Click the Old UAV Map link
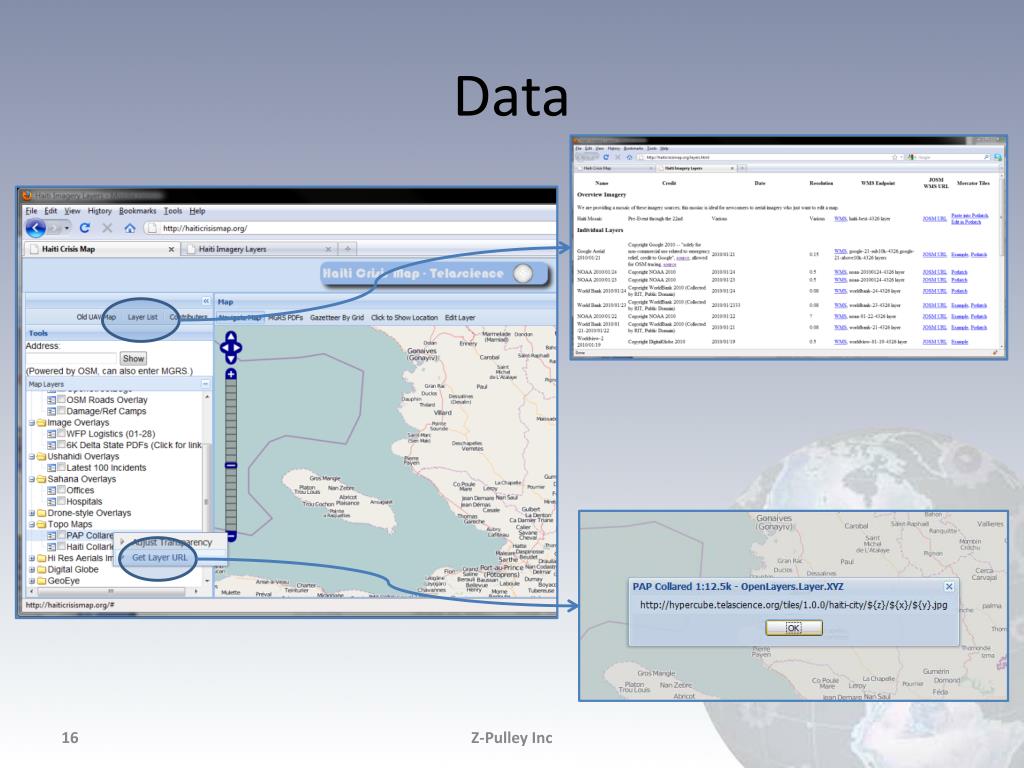This screenshot has height=768, width=1024. pos(96,317)
